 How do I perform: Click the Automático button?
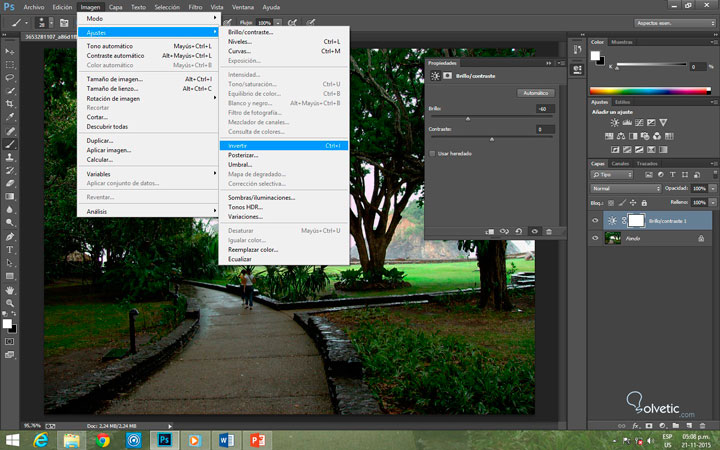coord(536,93)
